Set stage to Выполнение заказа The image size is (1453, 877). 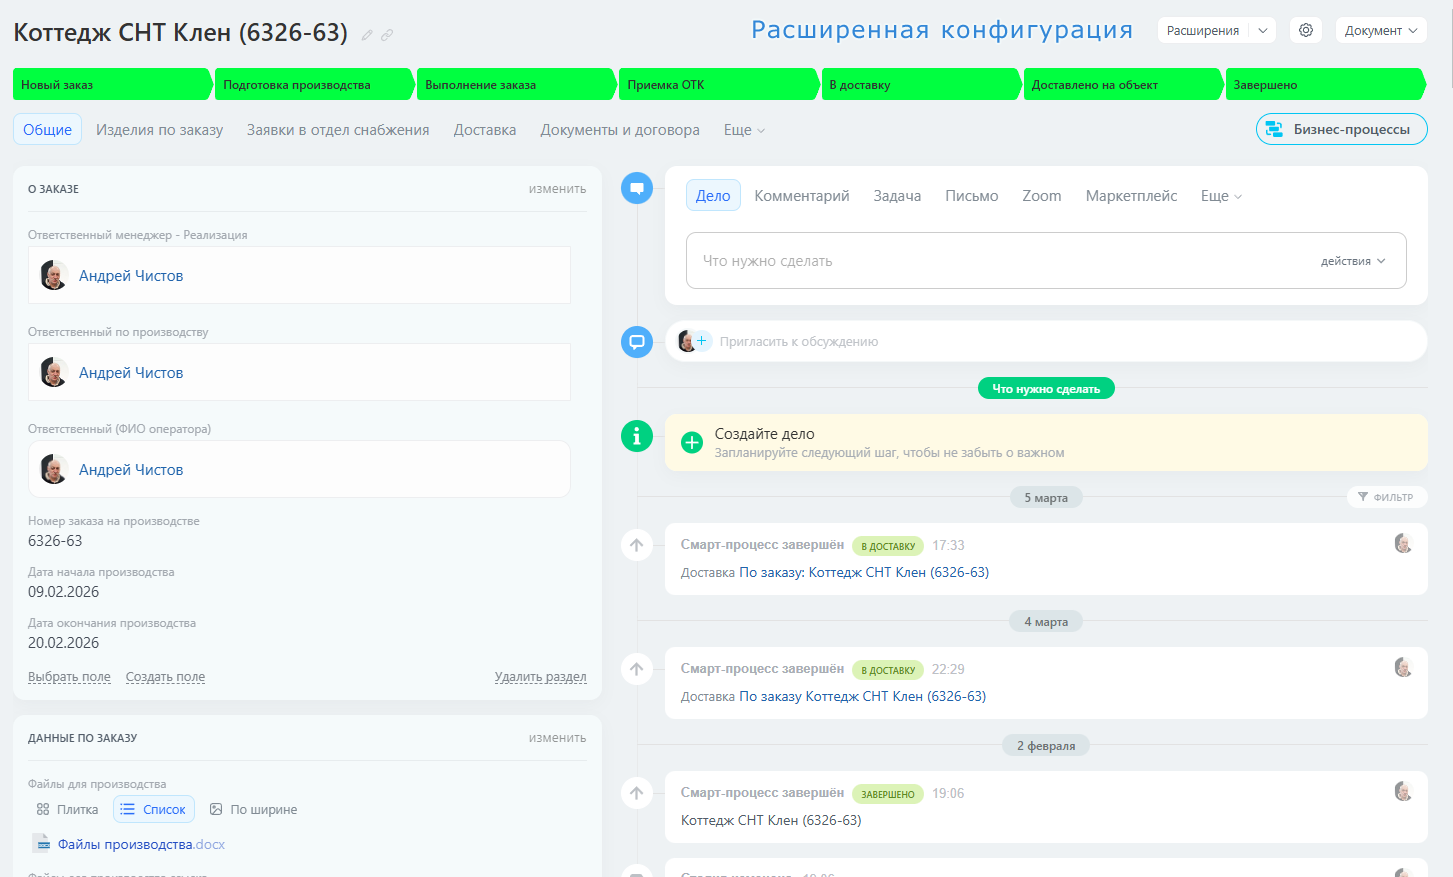(517, 85)
